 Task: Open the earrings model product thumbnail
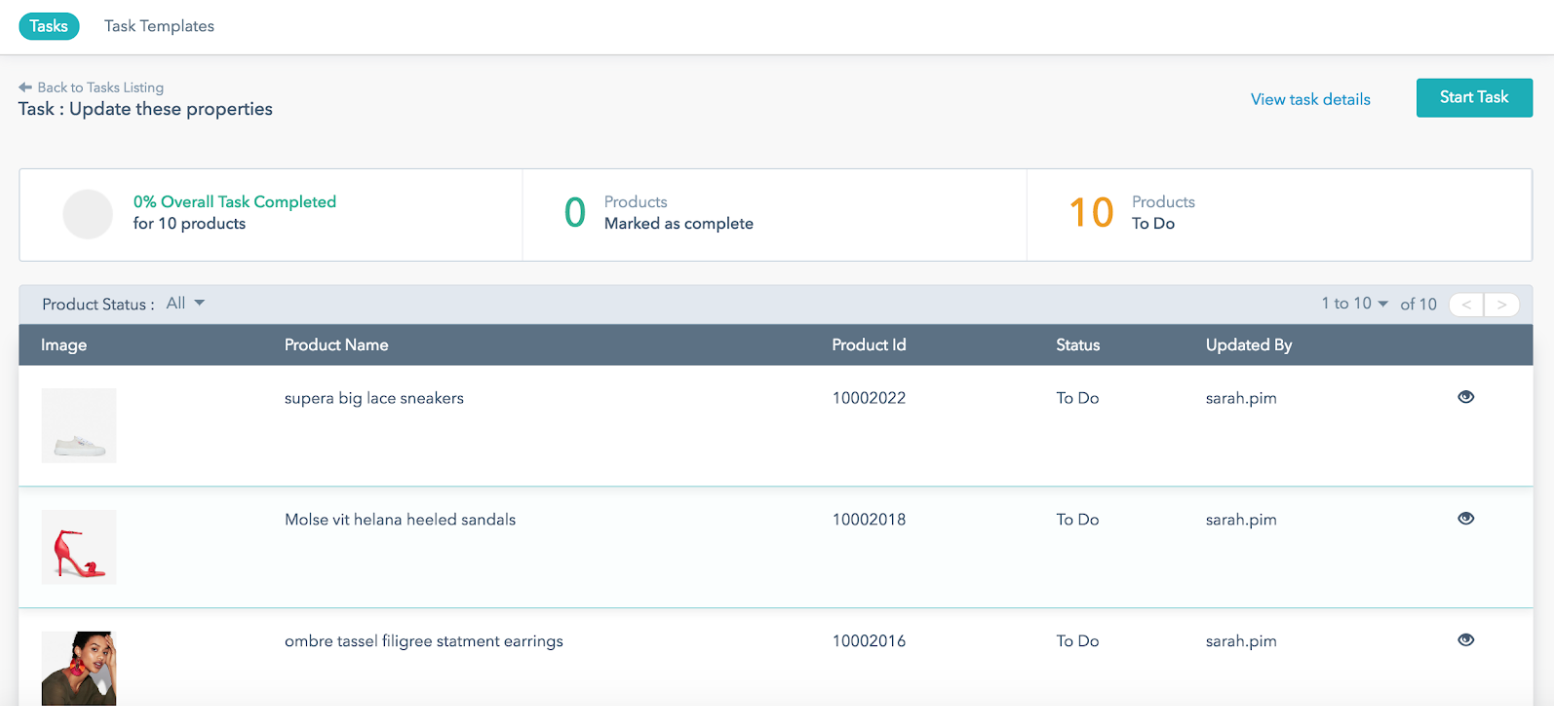coord(79,668)
